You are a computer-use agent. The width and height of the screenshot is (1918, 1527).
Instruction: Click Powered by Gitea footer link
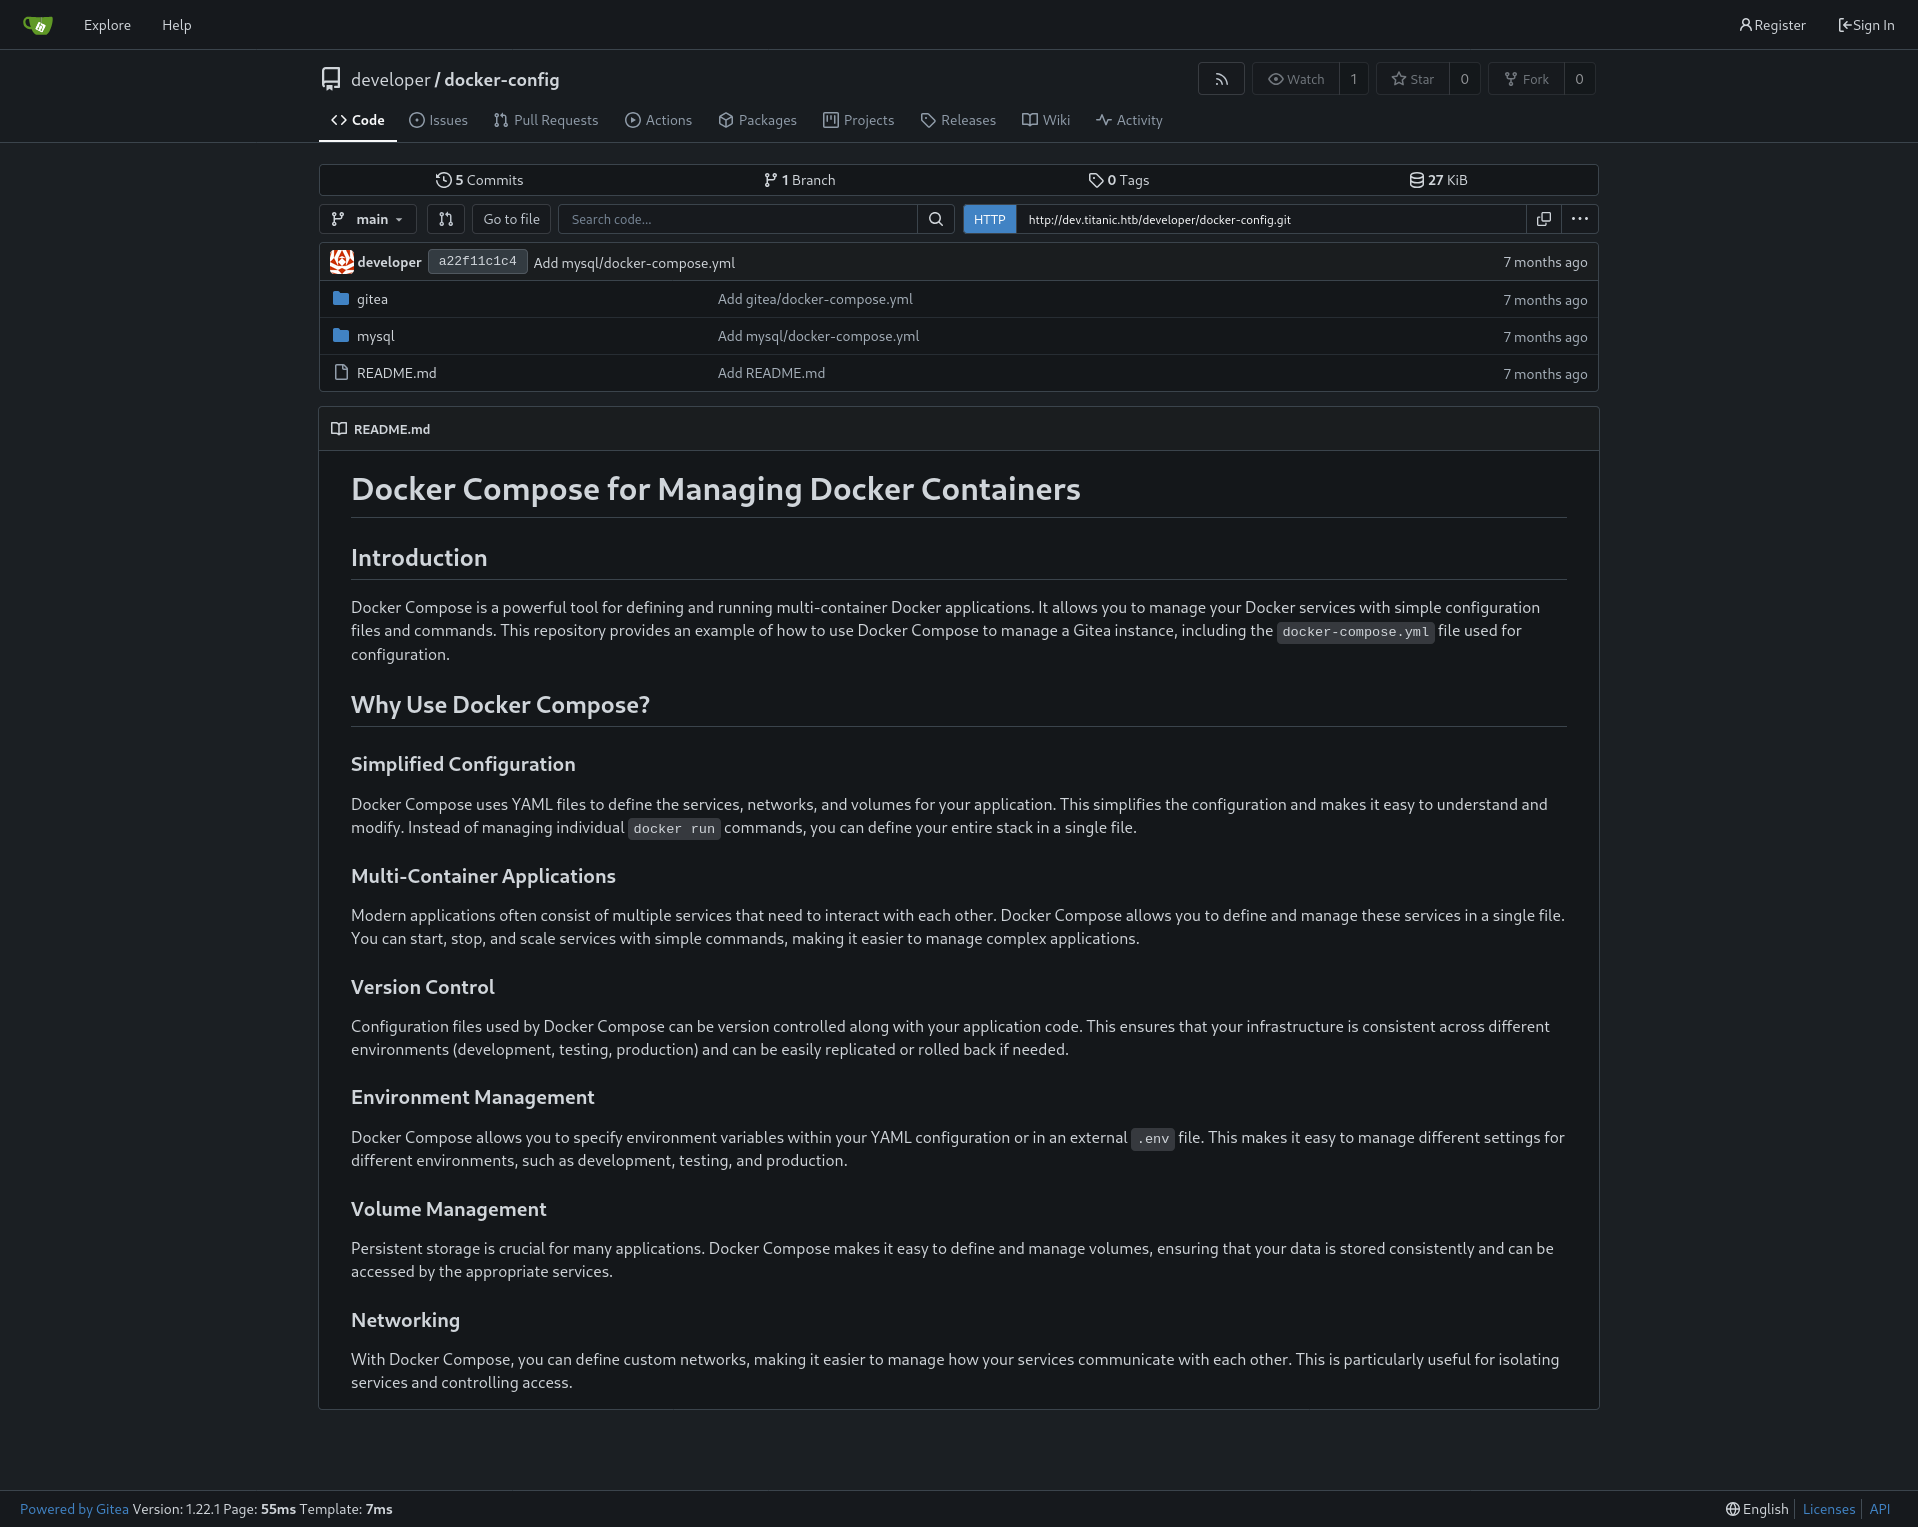74,1509
